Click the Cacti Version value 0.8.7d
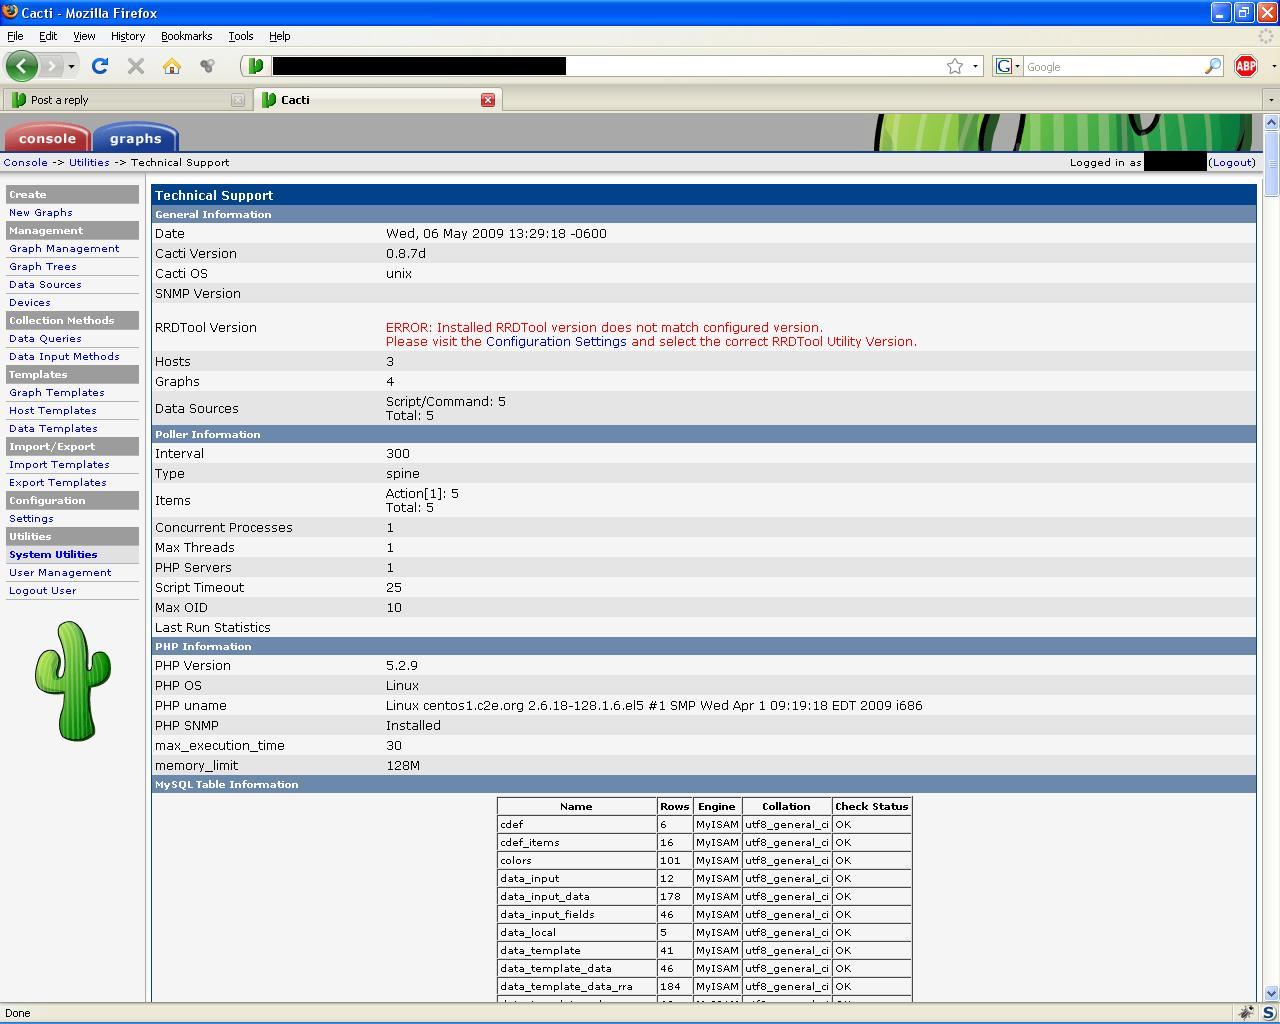 406,253
